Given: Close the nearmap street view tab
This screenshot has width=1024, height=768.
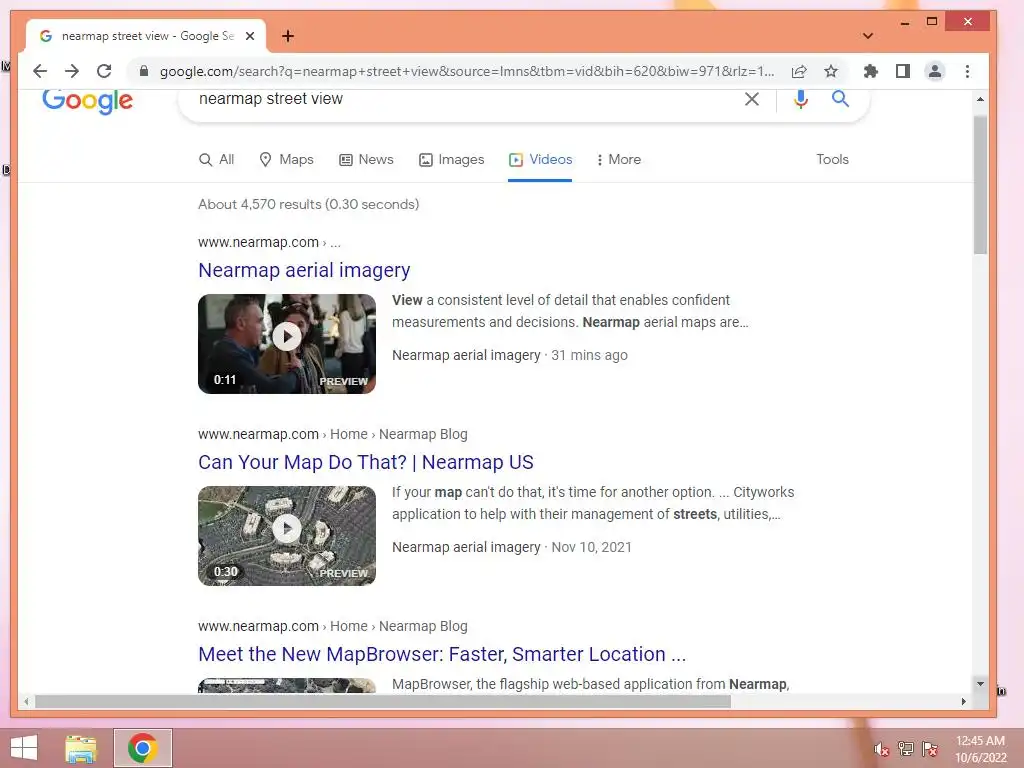Looking at the screenshot, I should pyautogui.click(x=249, y=36).
